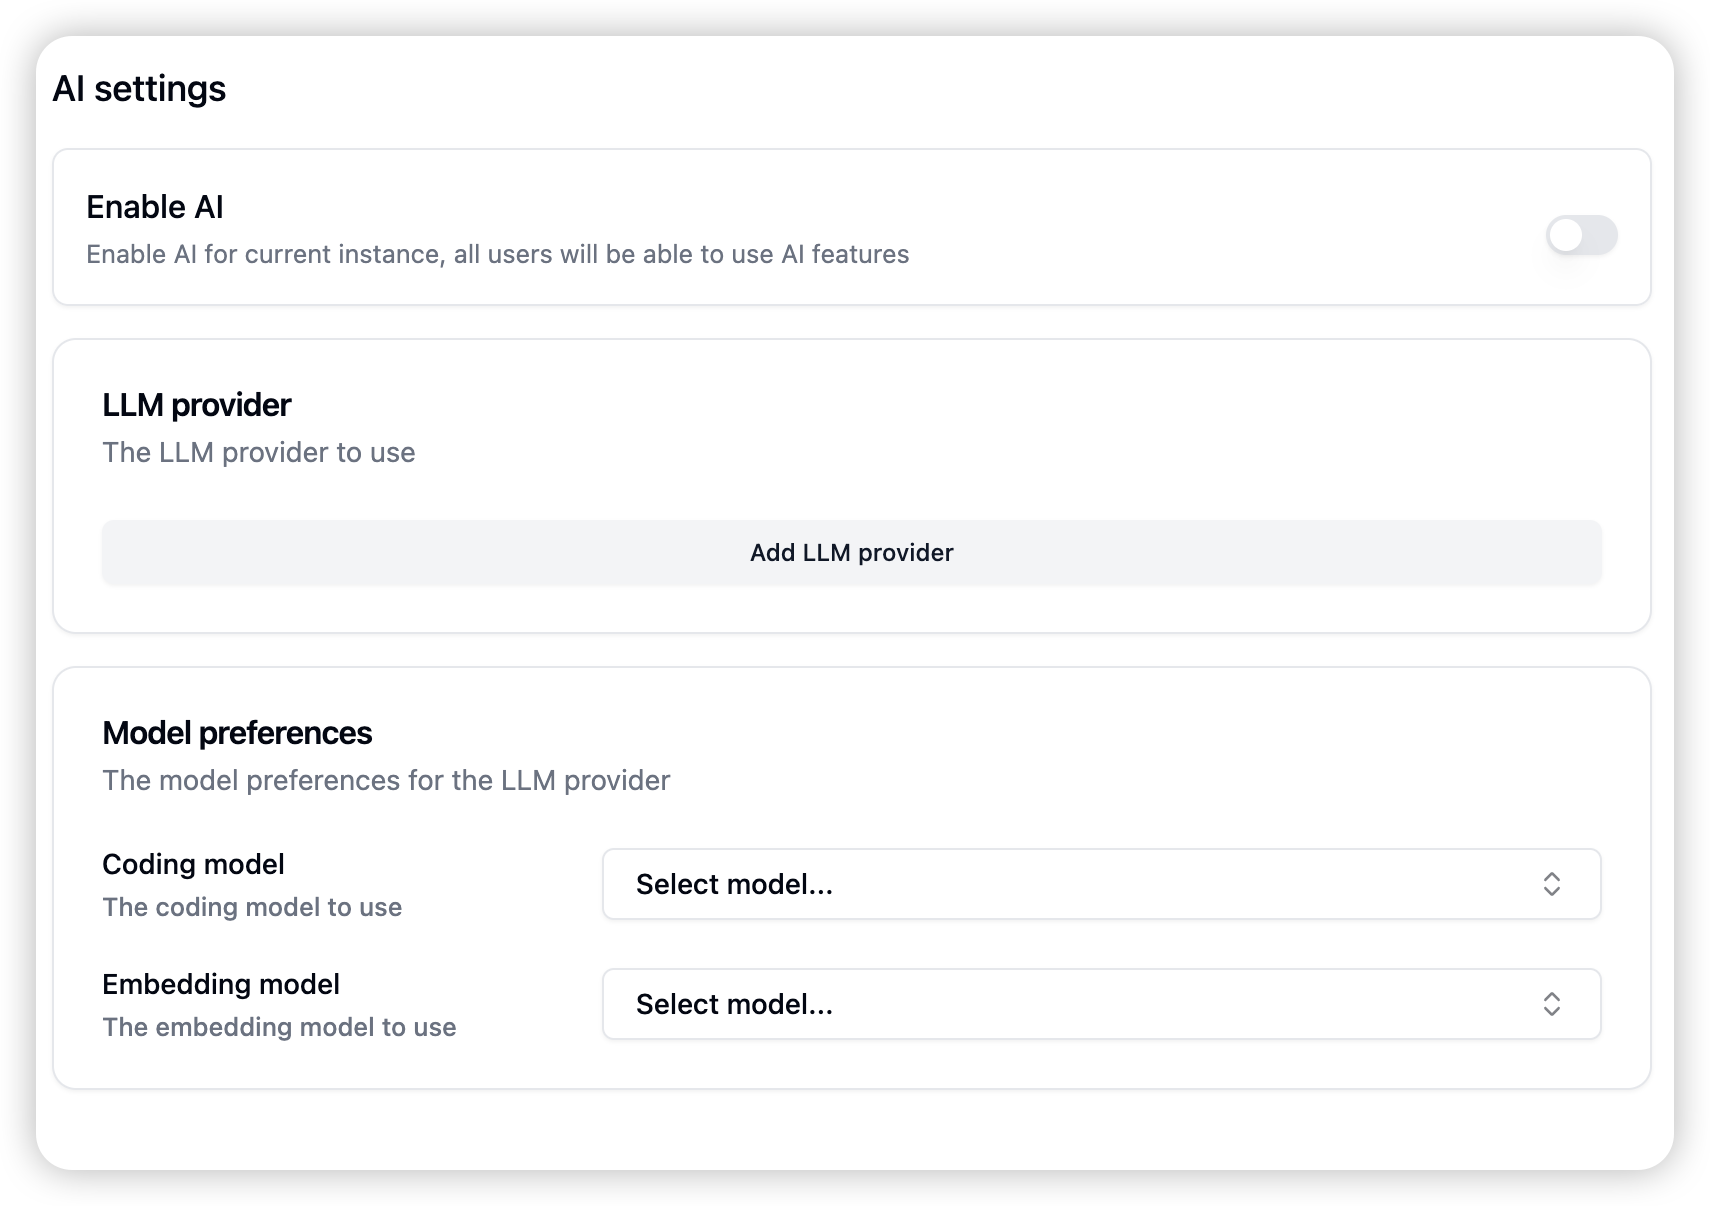Click the Enable AI heading
This screenshot has height=1206, width=1710.
coord(155,207)
